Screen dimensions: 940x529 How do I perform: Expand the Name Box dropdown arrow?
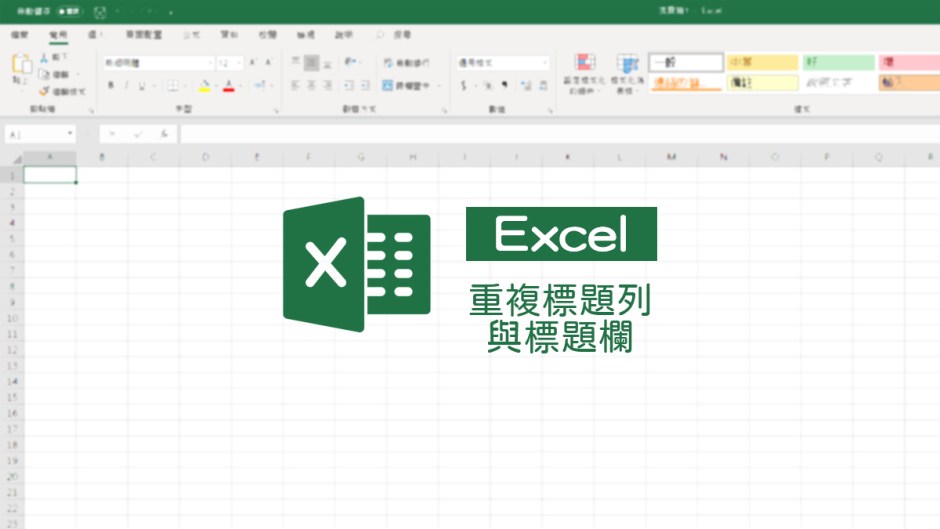pyautogui.click(x=70, y=133)
